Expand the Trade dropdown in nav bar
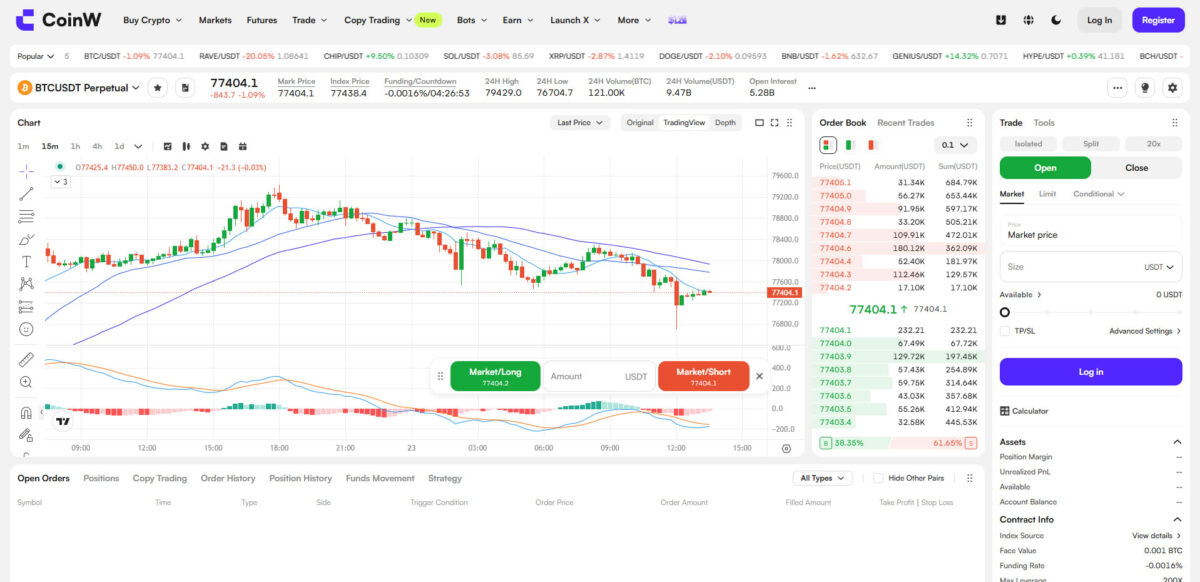 click(x=309, y=20)
